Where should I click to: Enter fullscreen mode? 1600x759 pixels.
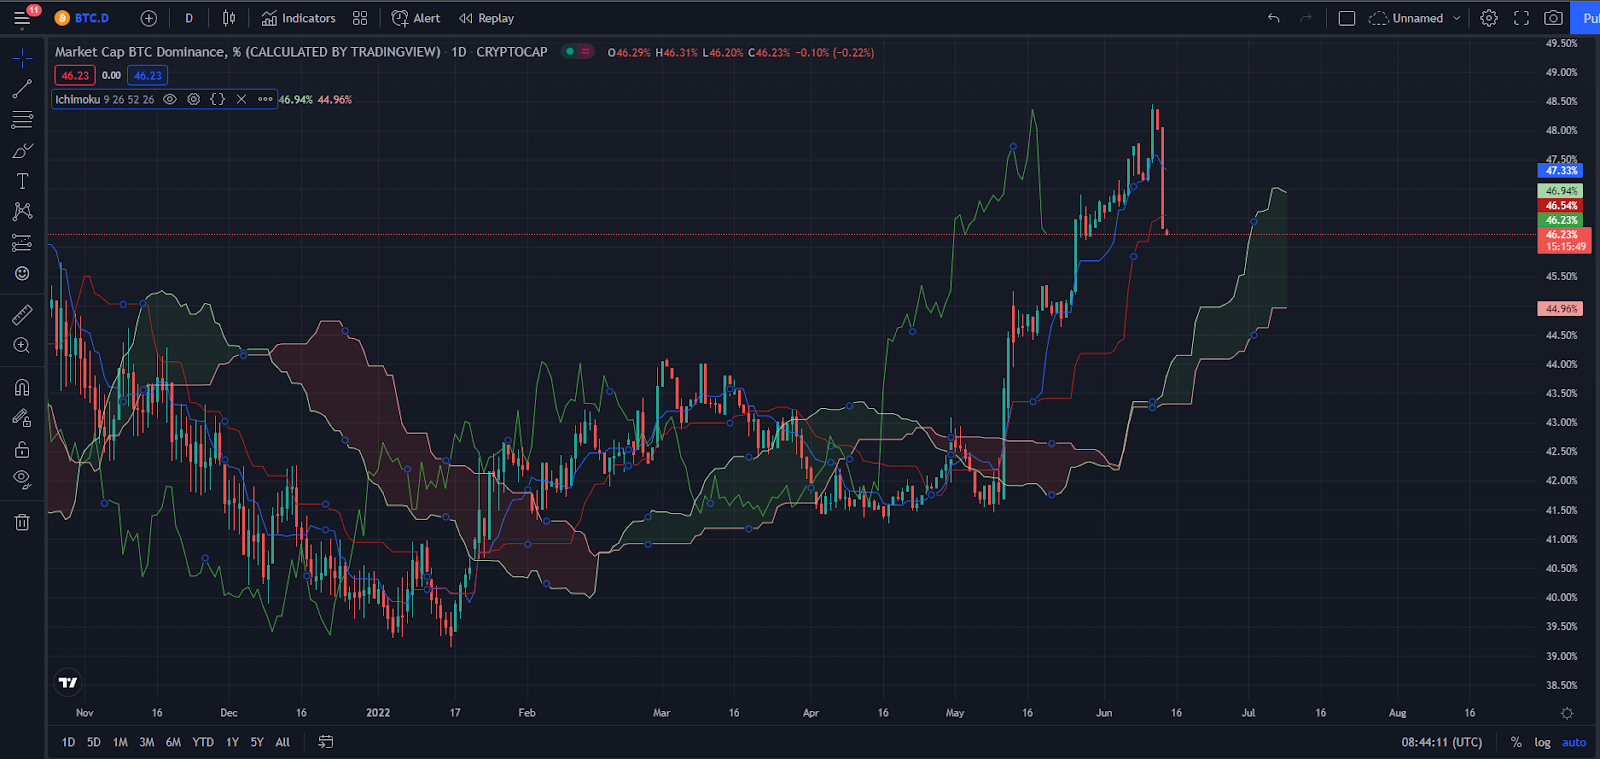(1521, 18)
